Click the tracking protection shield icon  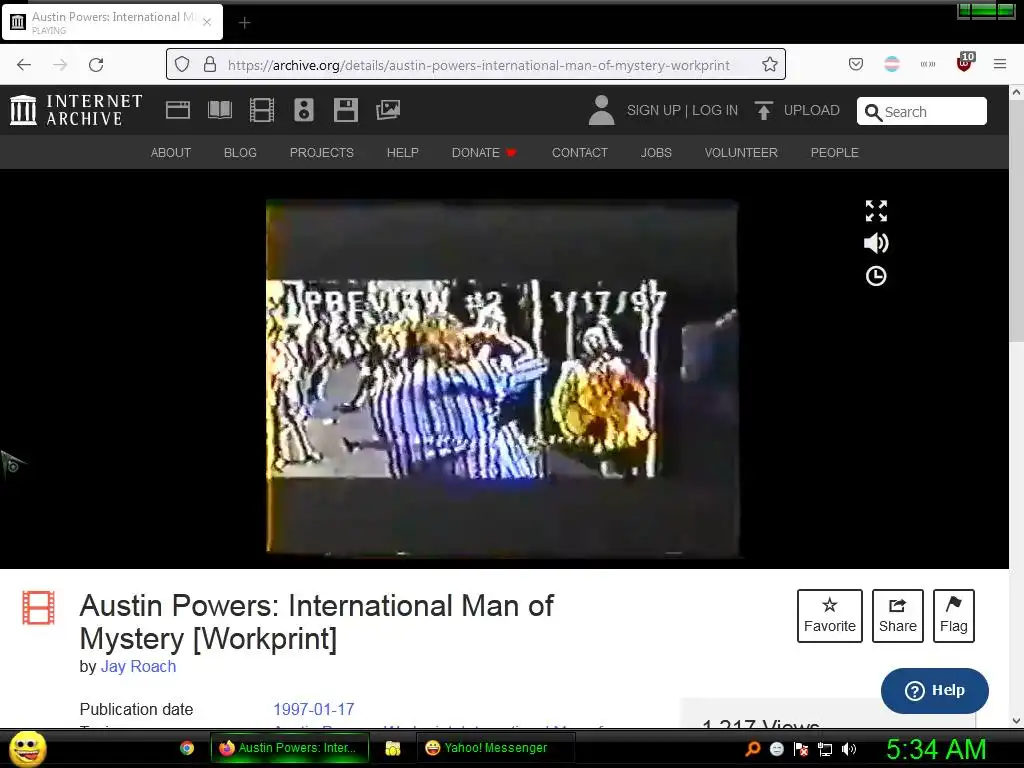(x=182, y=65)
